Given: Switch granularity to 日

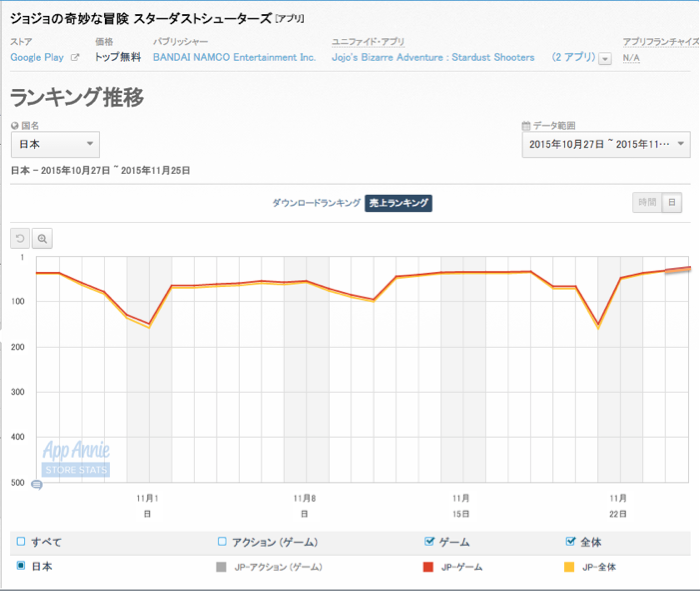Looking at the screenshot, I should 672,203.
